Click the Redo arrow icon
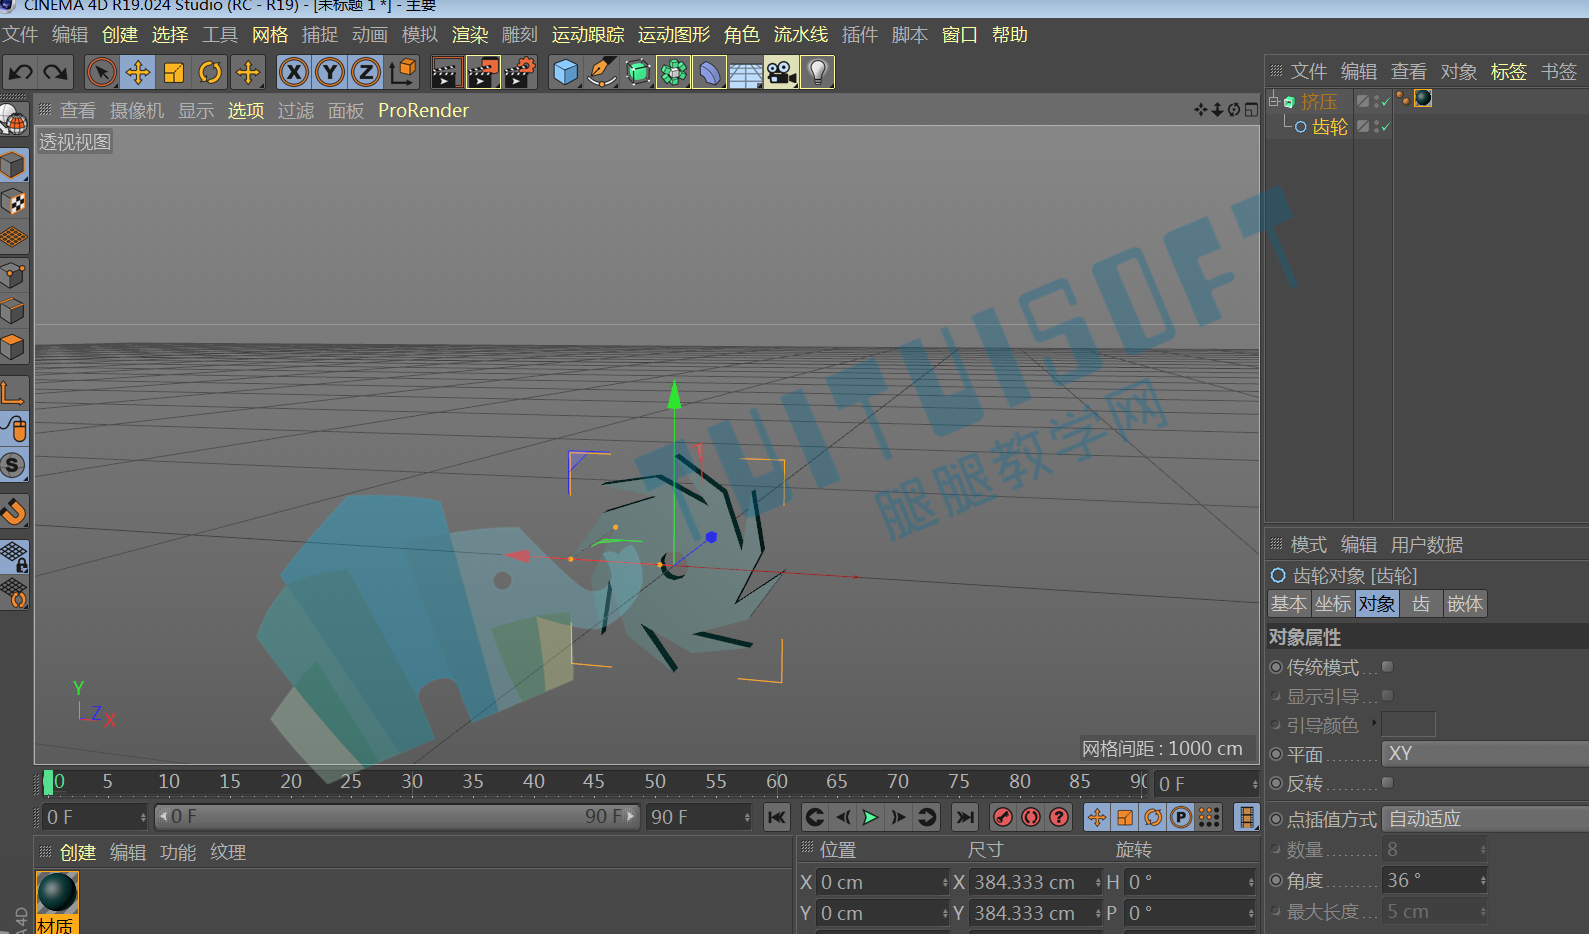The width and height of the screenshot is (1589, 934). [55, 72]
